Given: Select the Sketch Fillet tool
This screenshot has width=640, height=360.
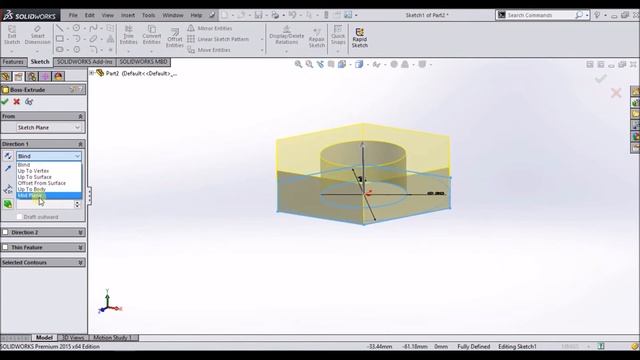Looking at the screenshot, I should click(93, 49).
